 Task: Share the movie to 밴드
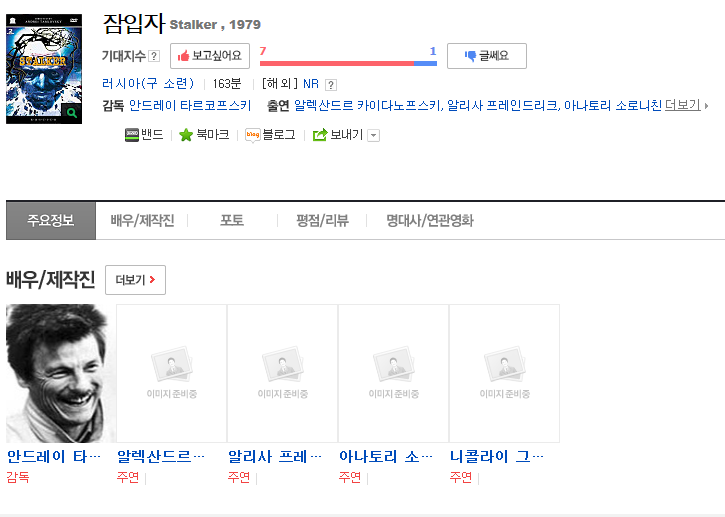coord(144,135)
